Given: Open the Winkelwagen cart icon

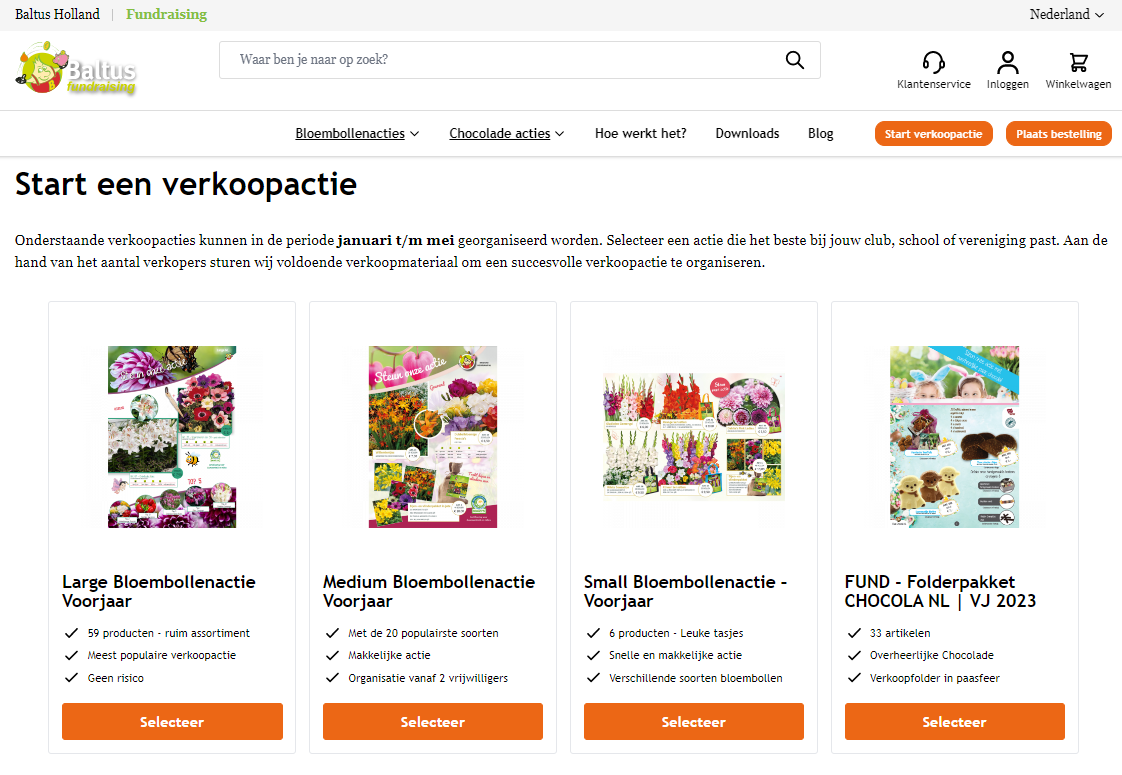Looking at the screenshot, I should tap(1078, 62).
